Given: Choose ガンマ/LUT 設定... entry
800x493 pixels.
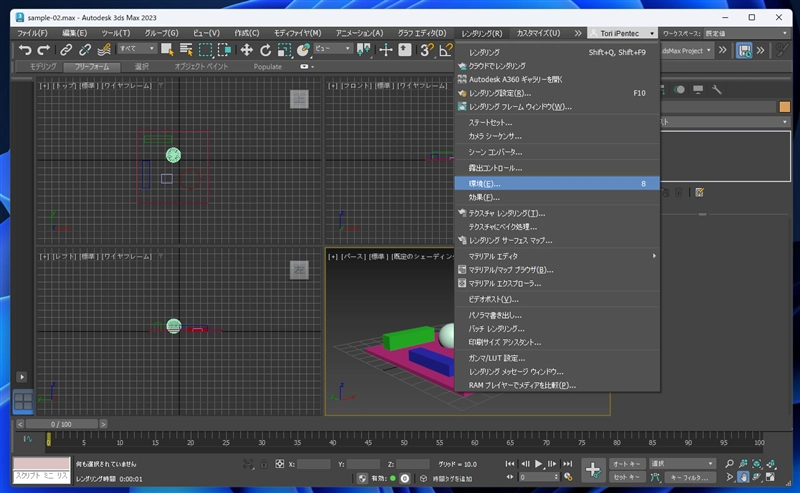Looking at the screenshot, I should (557, 358).
